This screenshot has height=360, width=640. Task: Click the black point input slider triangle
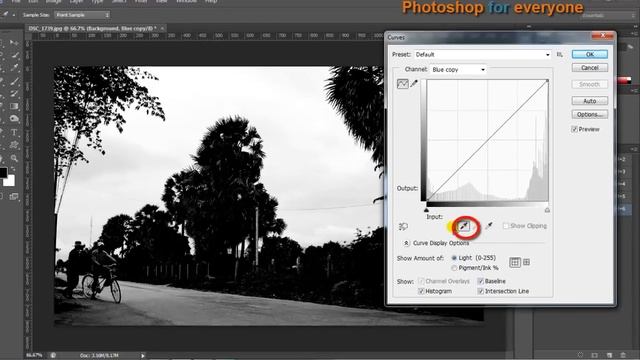pyautogui.click(x=427, y=210)
